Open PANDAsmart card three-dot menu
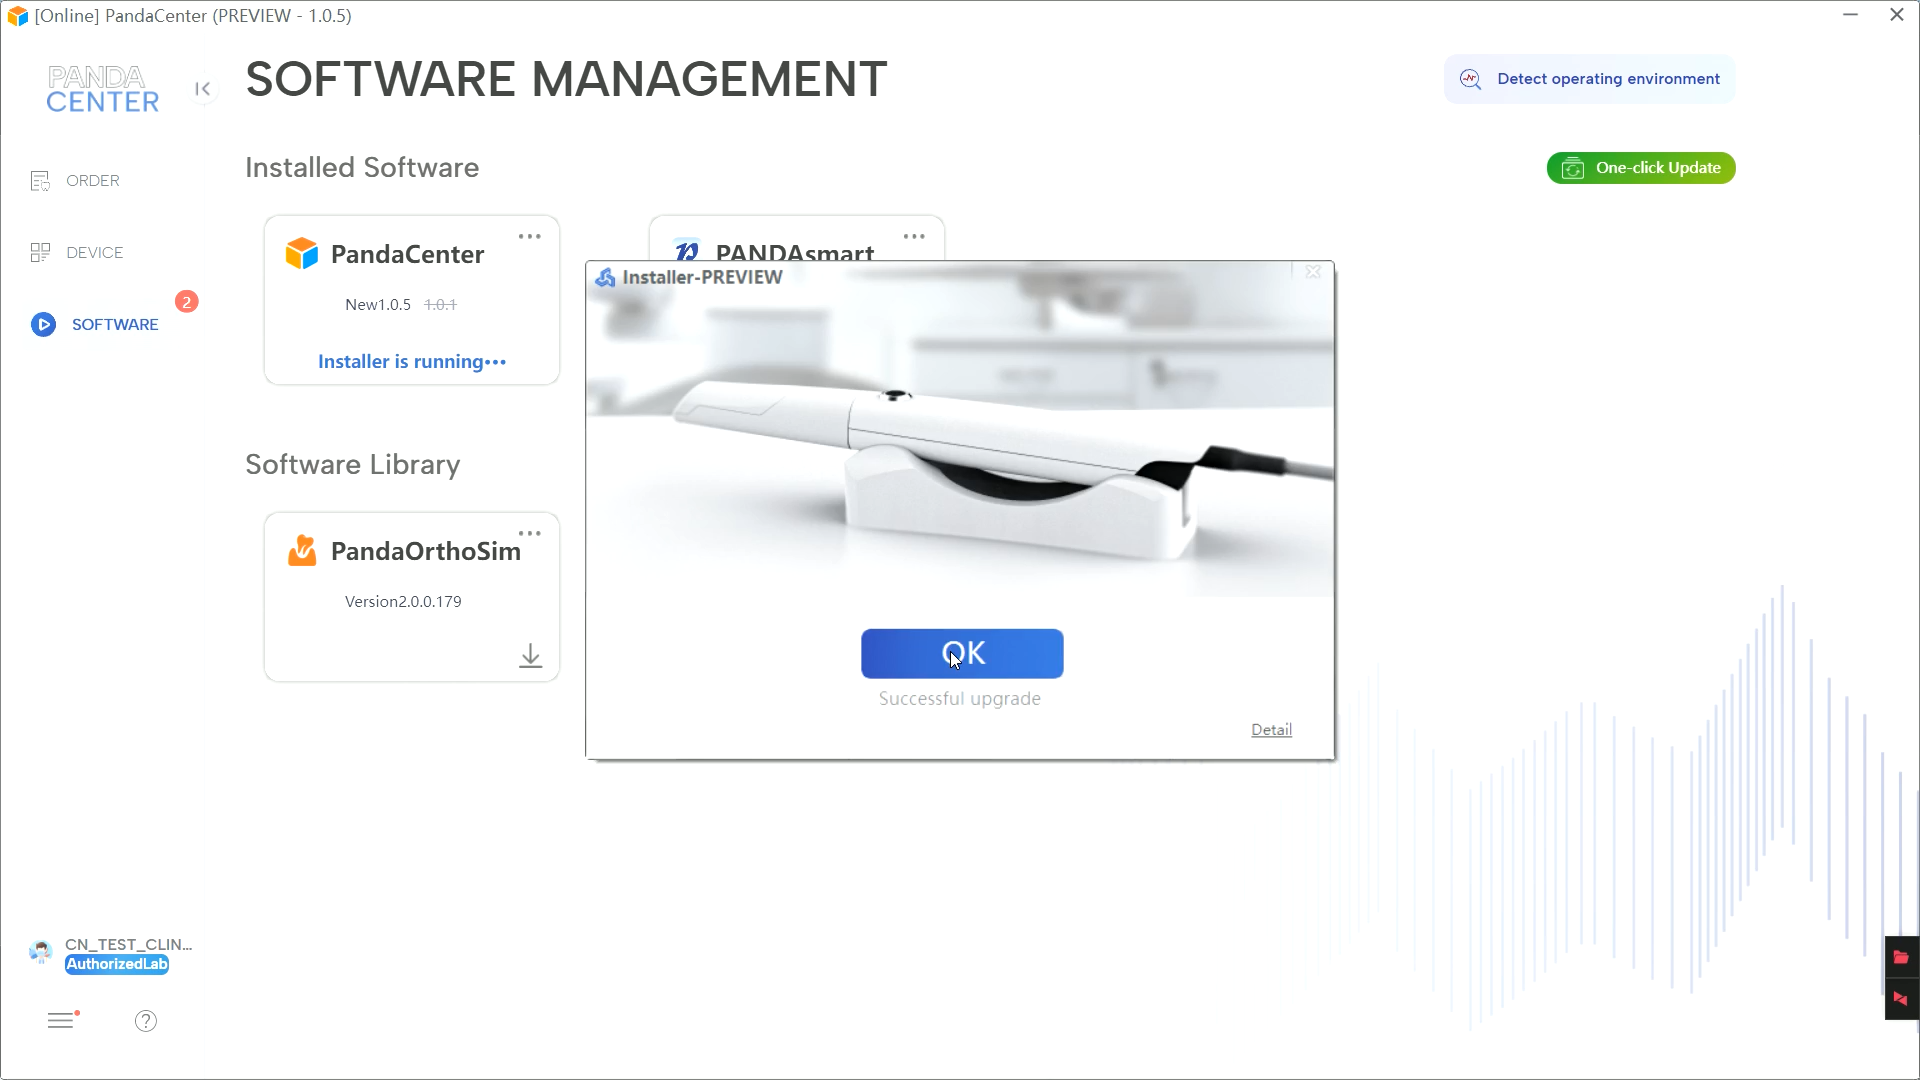The width and height of the screenshot is (1920, 1080). (x=914, y=237)
